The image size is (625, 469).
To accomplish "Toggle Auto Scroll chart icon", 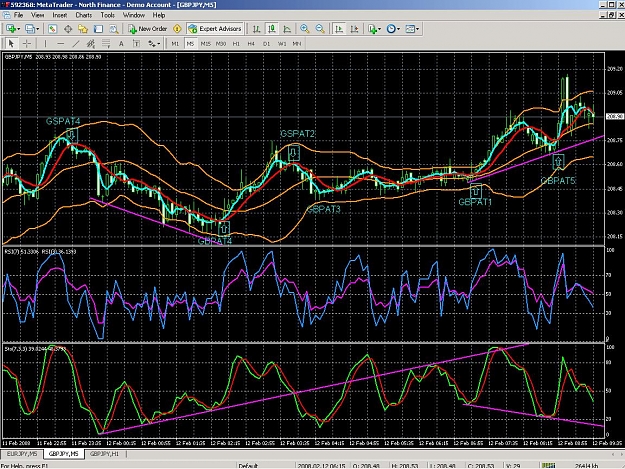I will click(x=339, y=29).
